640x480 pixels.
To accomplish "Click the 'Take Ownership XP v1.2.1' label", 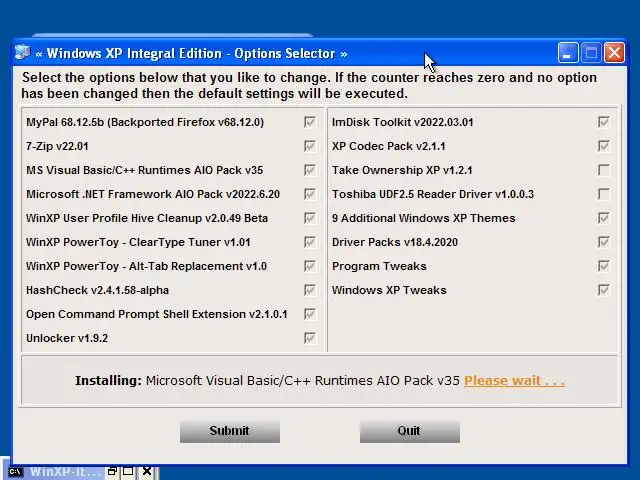I will point(402,170).
